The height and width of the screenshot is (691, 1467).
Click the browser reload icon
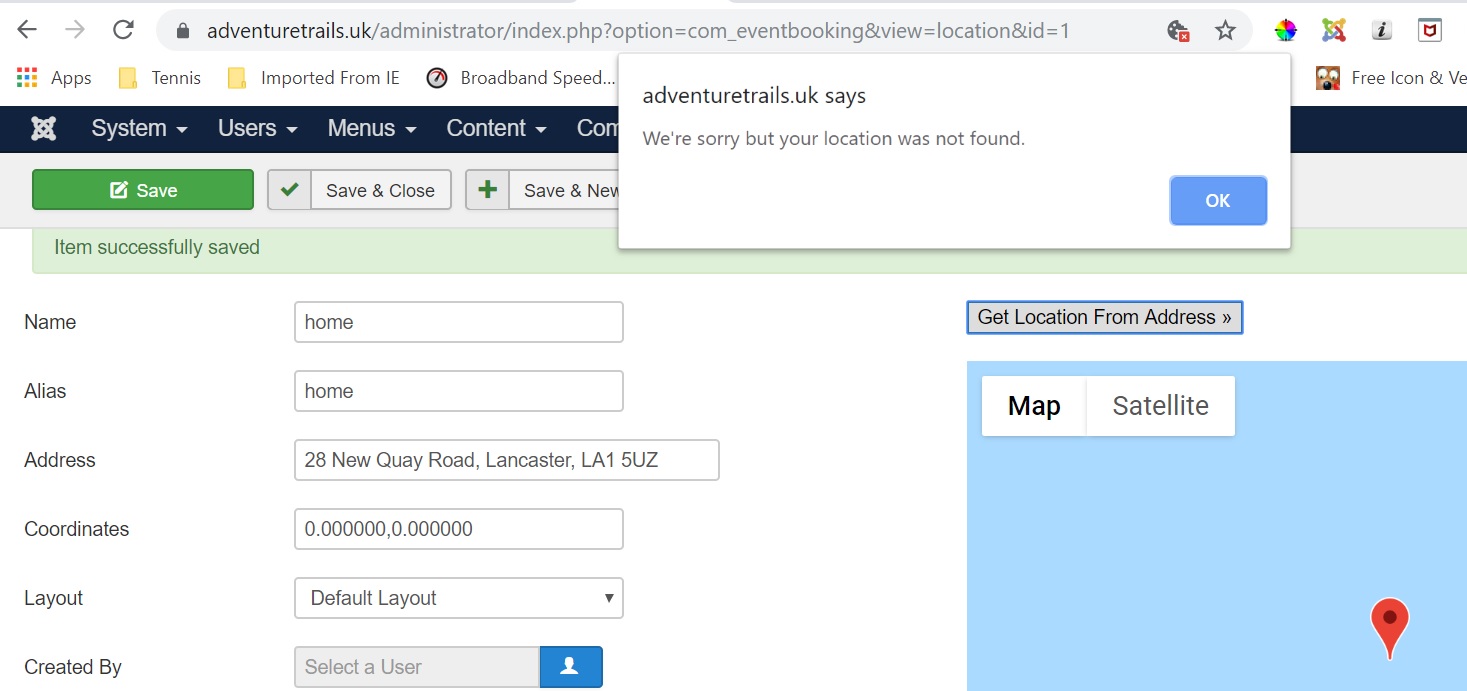123,30
